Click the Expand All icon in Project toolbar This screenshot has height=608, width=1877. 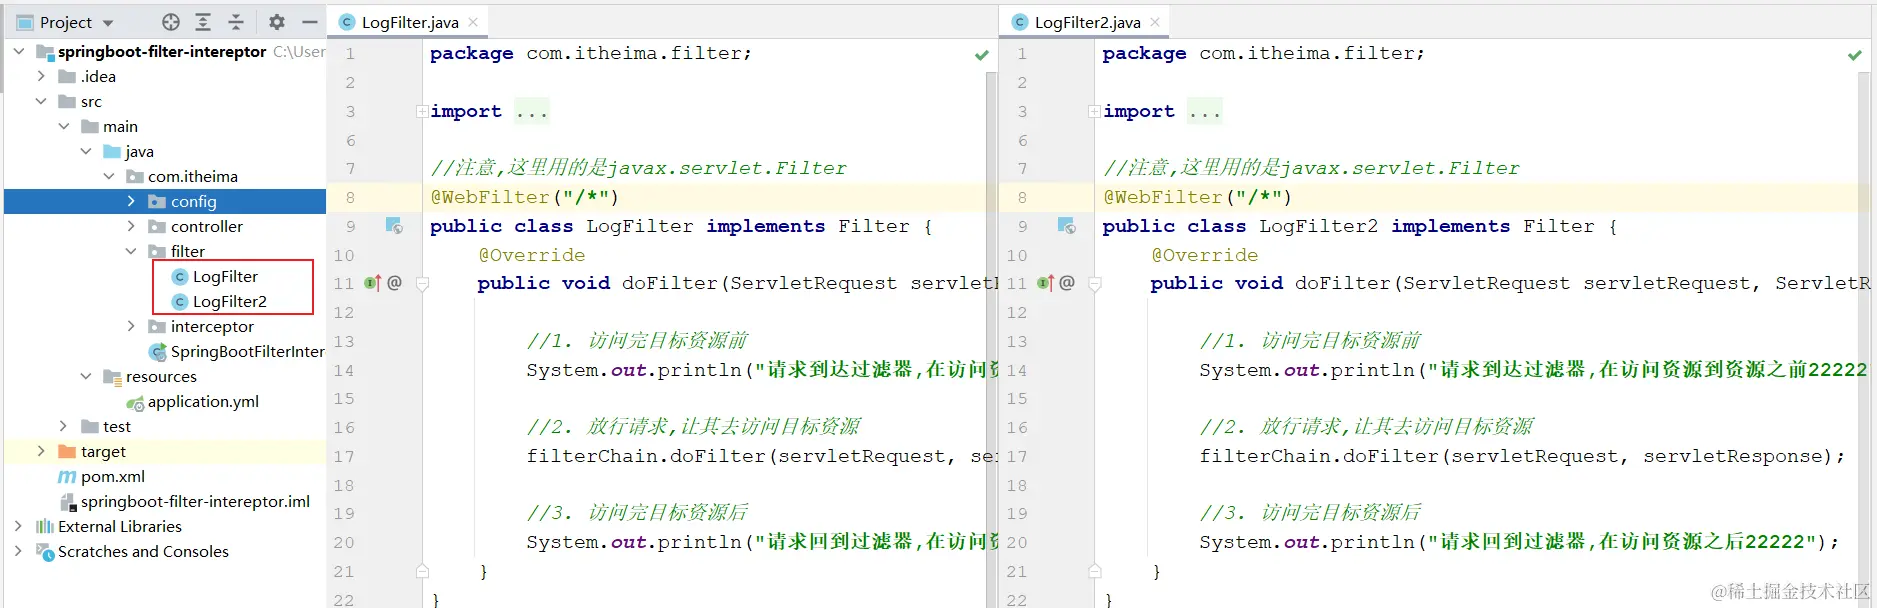click(203, 22)
